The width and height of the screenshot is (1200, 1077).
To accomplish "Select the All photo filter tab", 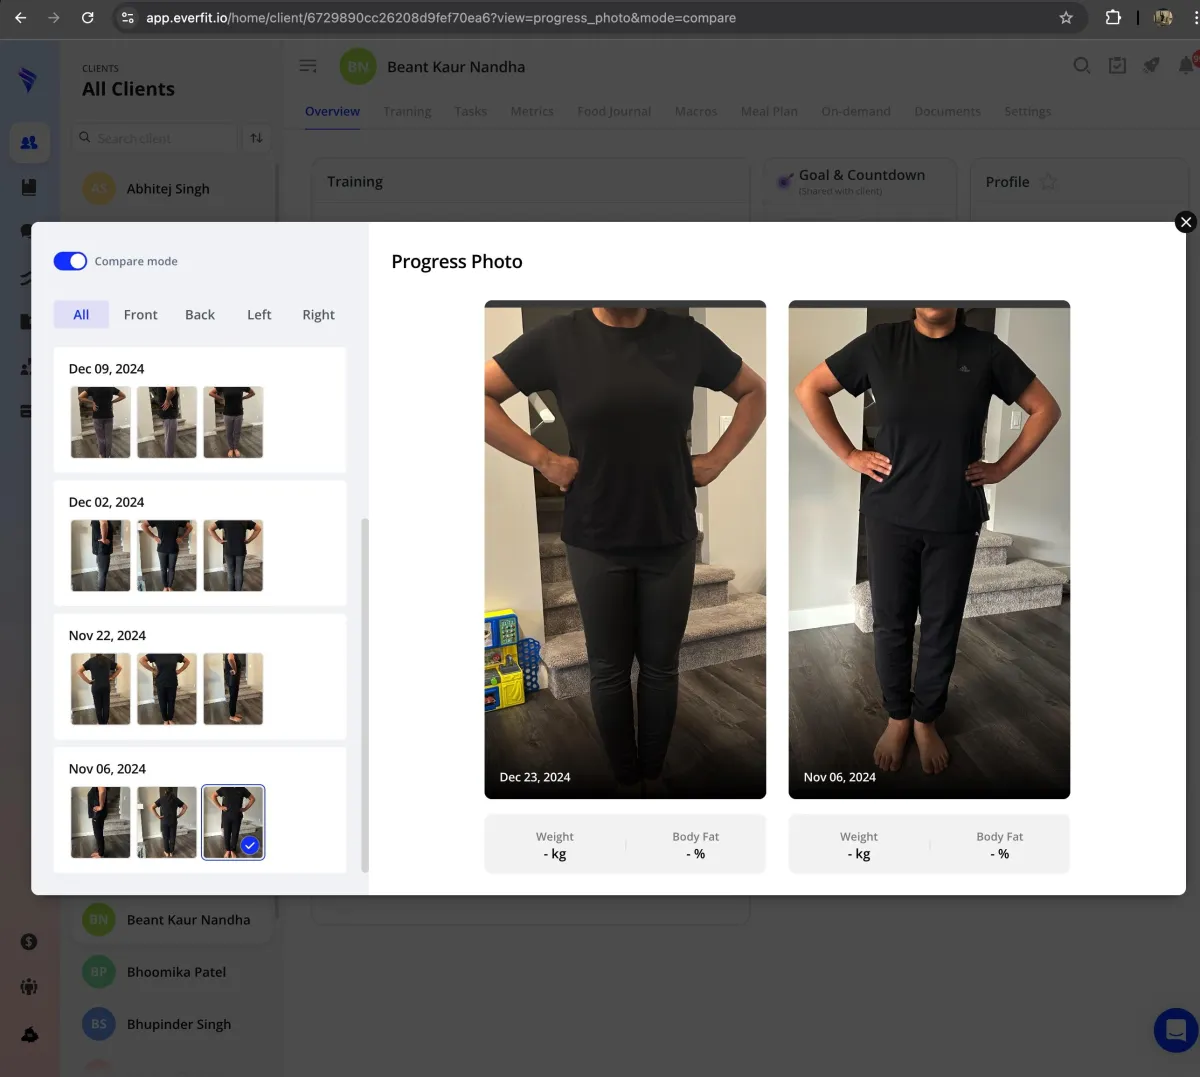I will coord(81,314).
